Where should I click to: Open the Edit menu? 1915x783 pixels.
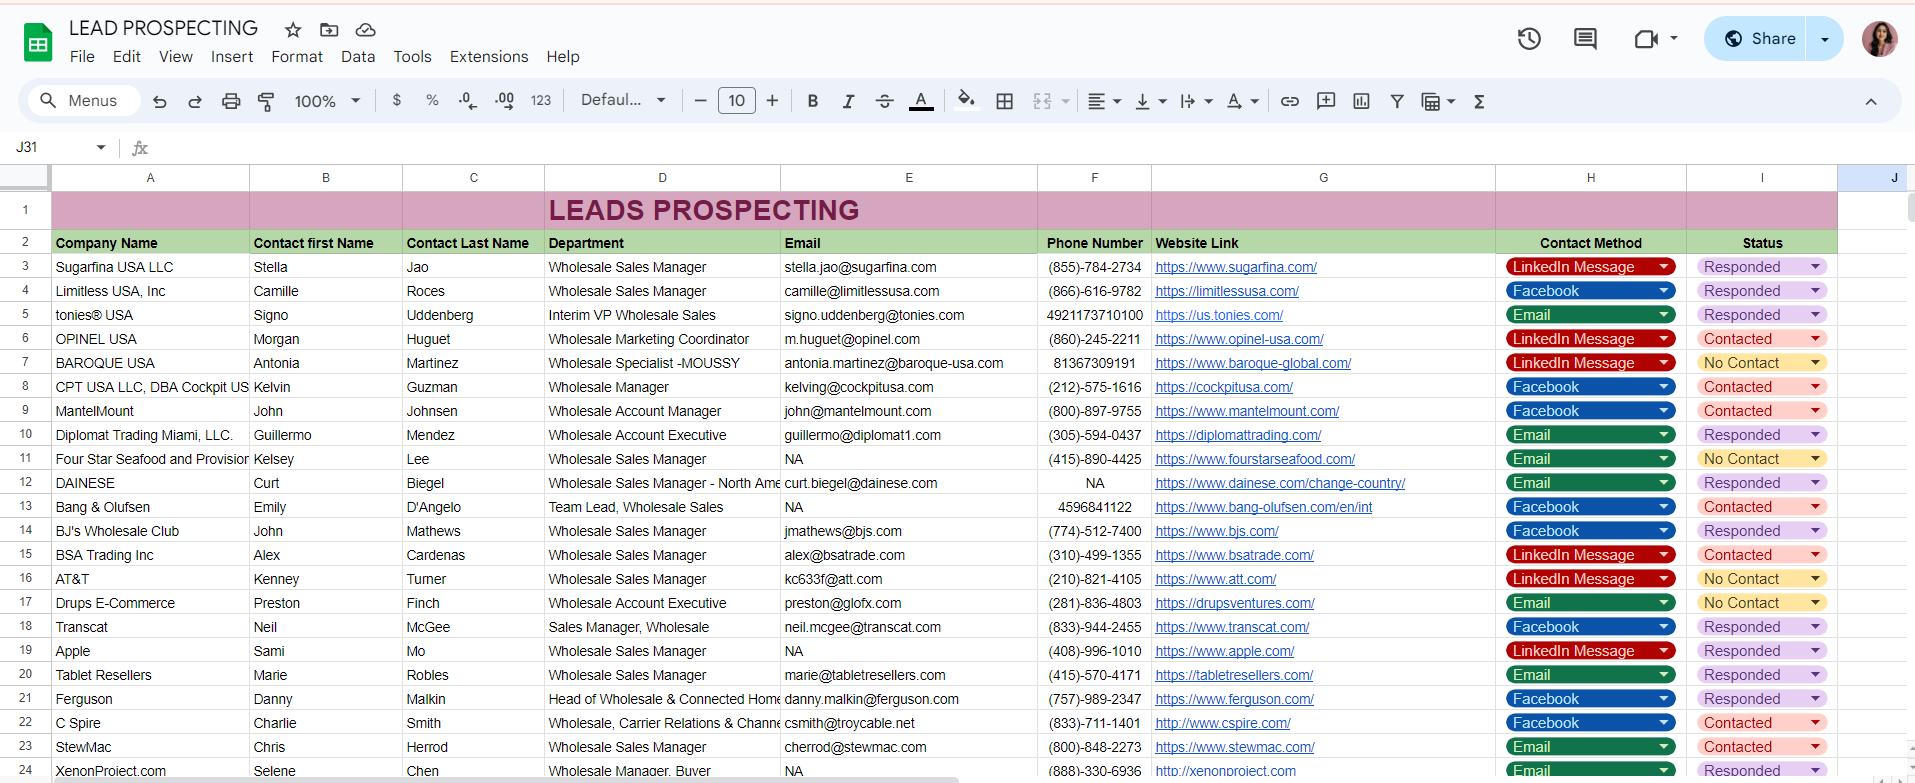pos(127,57)
